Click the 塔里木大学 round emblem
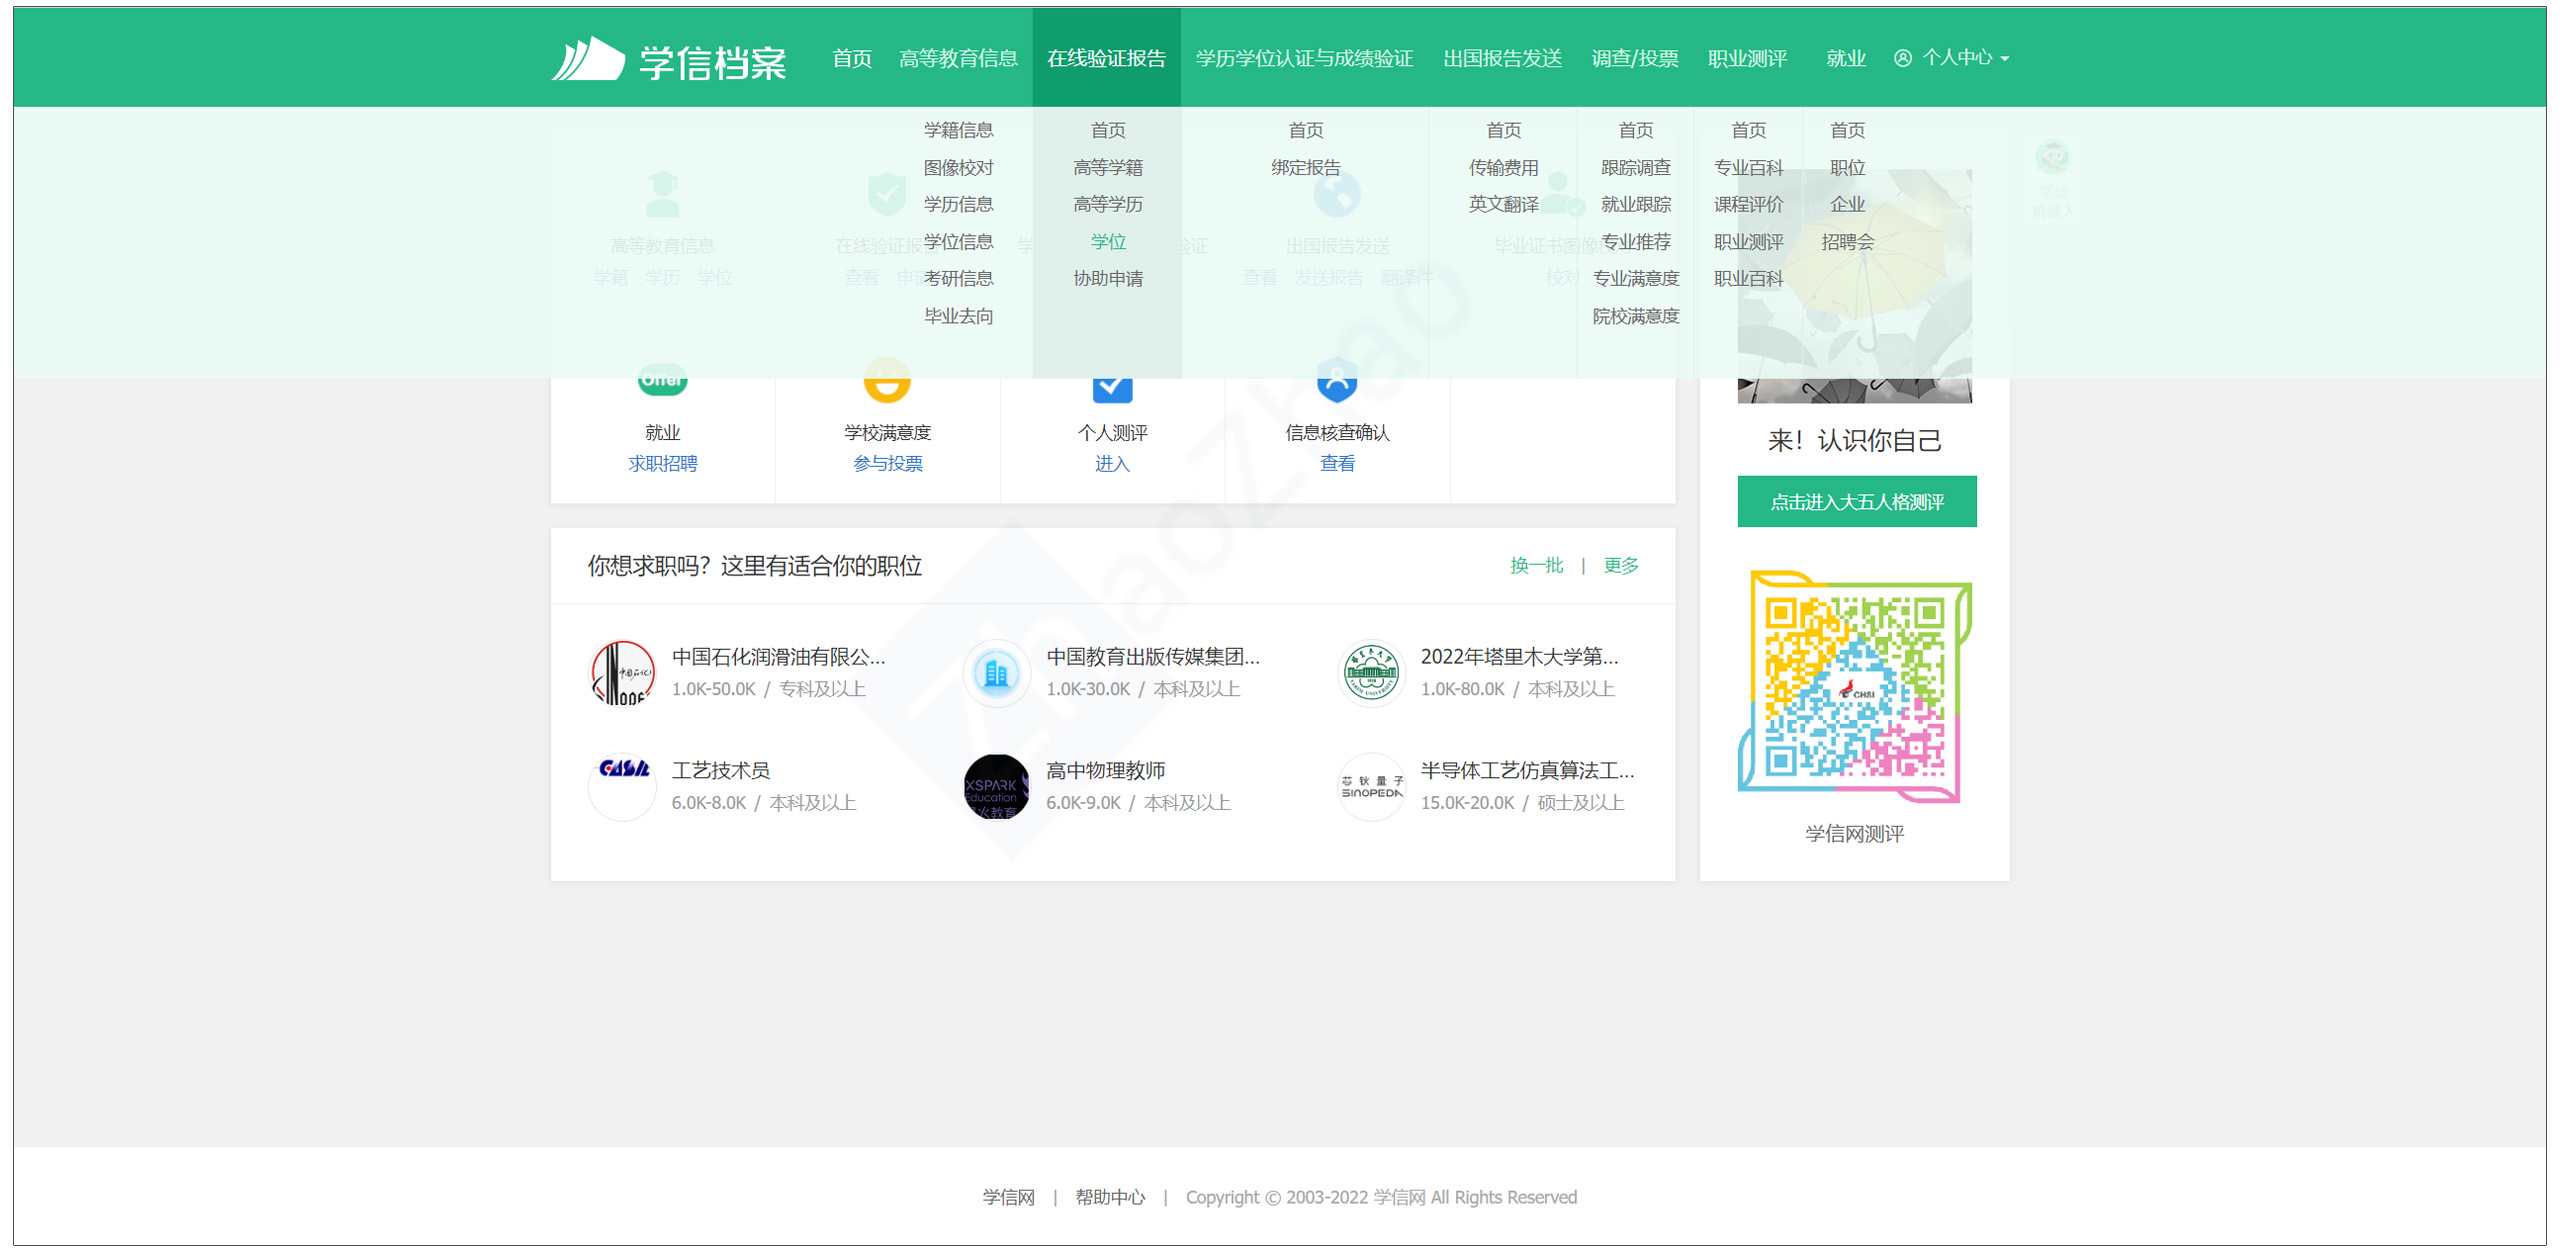 coord(1370,672)
